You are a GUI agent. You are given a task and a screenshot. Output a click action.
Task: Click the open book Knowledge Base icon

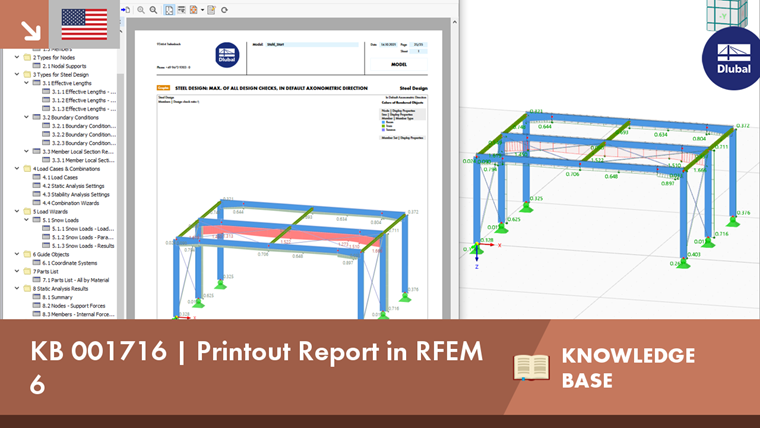[531, 367]
